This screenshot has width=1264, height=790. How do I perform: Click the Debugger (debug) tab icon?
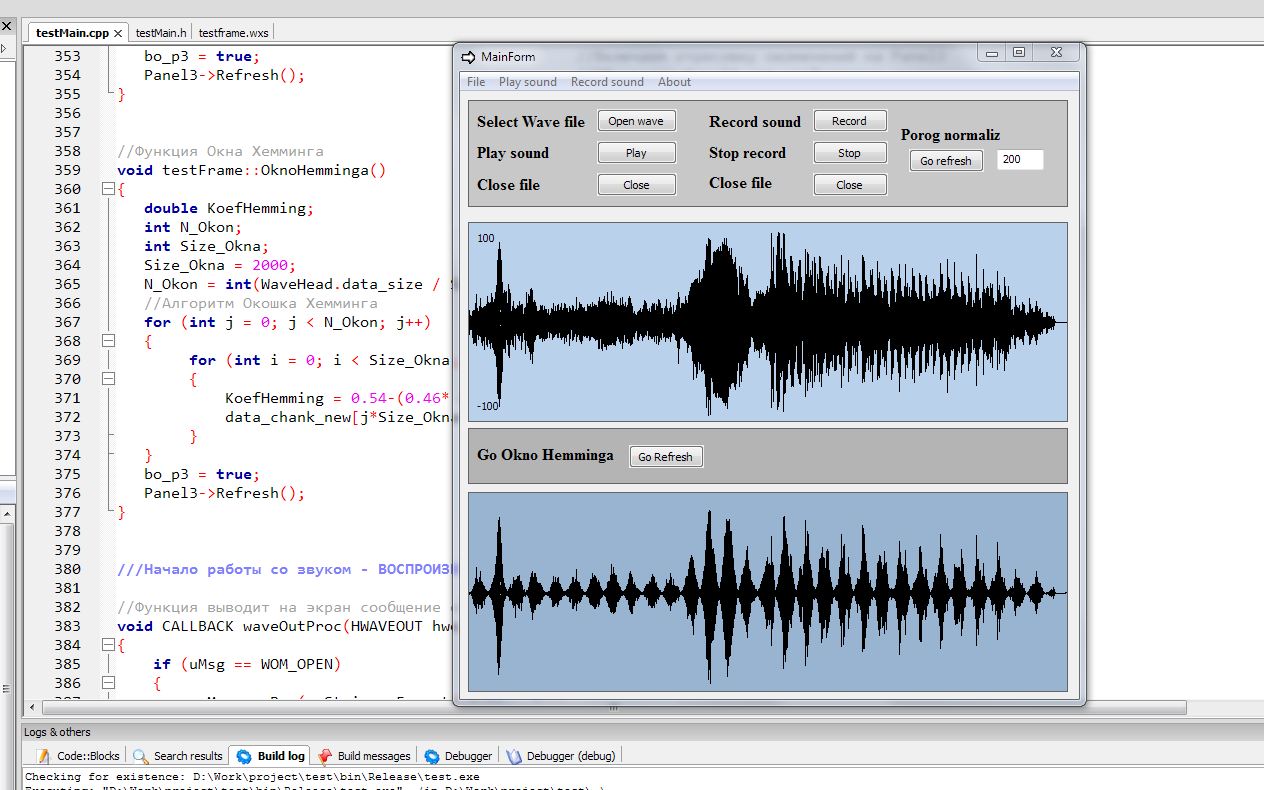(x=514, y=756)
